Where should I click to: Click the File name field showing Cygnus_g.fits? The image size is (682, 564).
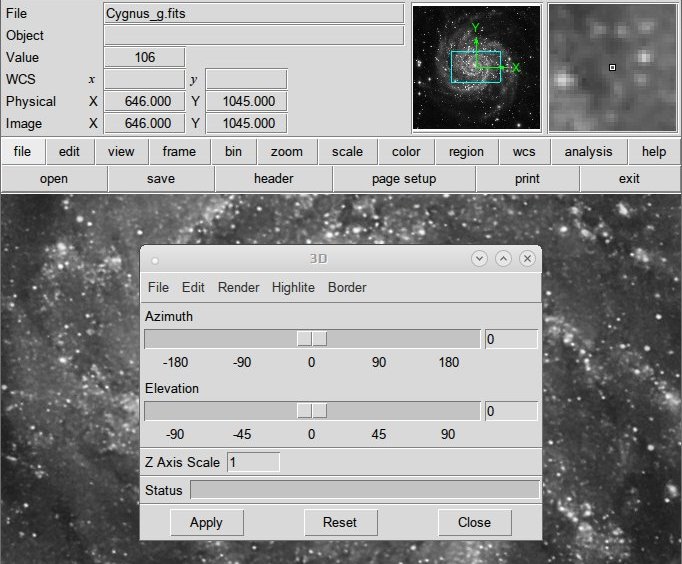pyautogui.click(x=254, y=13)
